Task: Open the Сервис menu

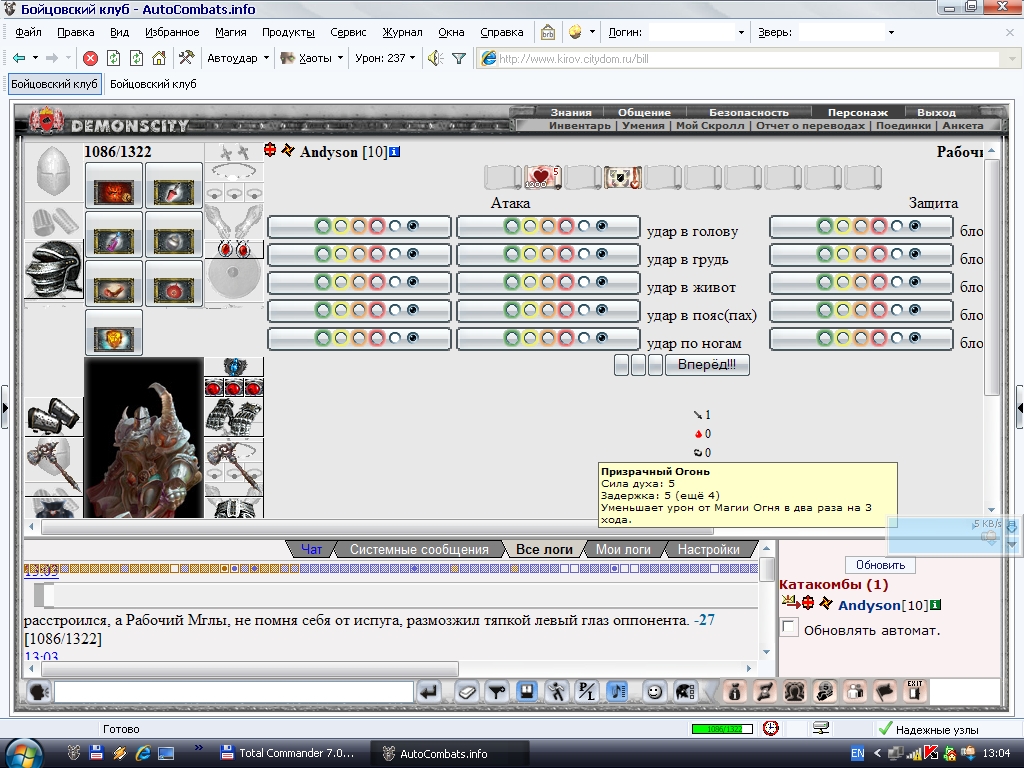Action: (x=348, y=32)
